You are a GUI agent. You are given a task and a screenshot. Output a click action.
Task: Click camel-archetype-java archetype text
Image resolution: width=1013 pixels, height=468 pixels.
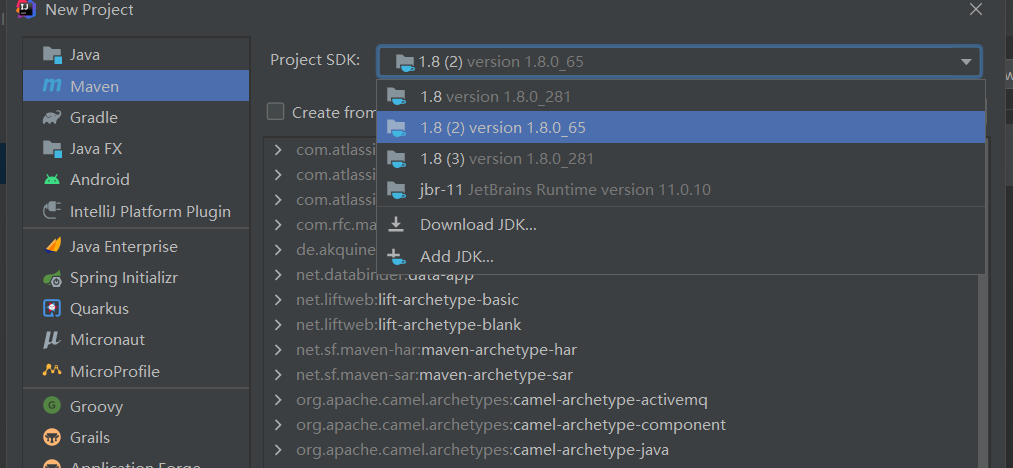click(x=590, y=450)
